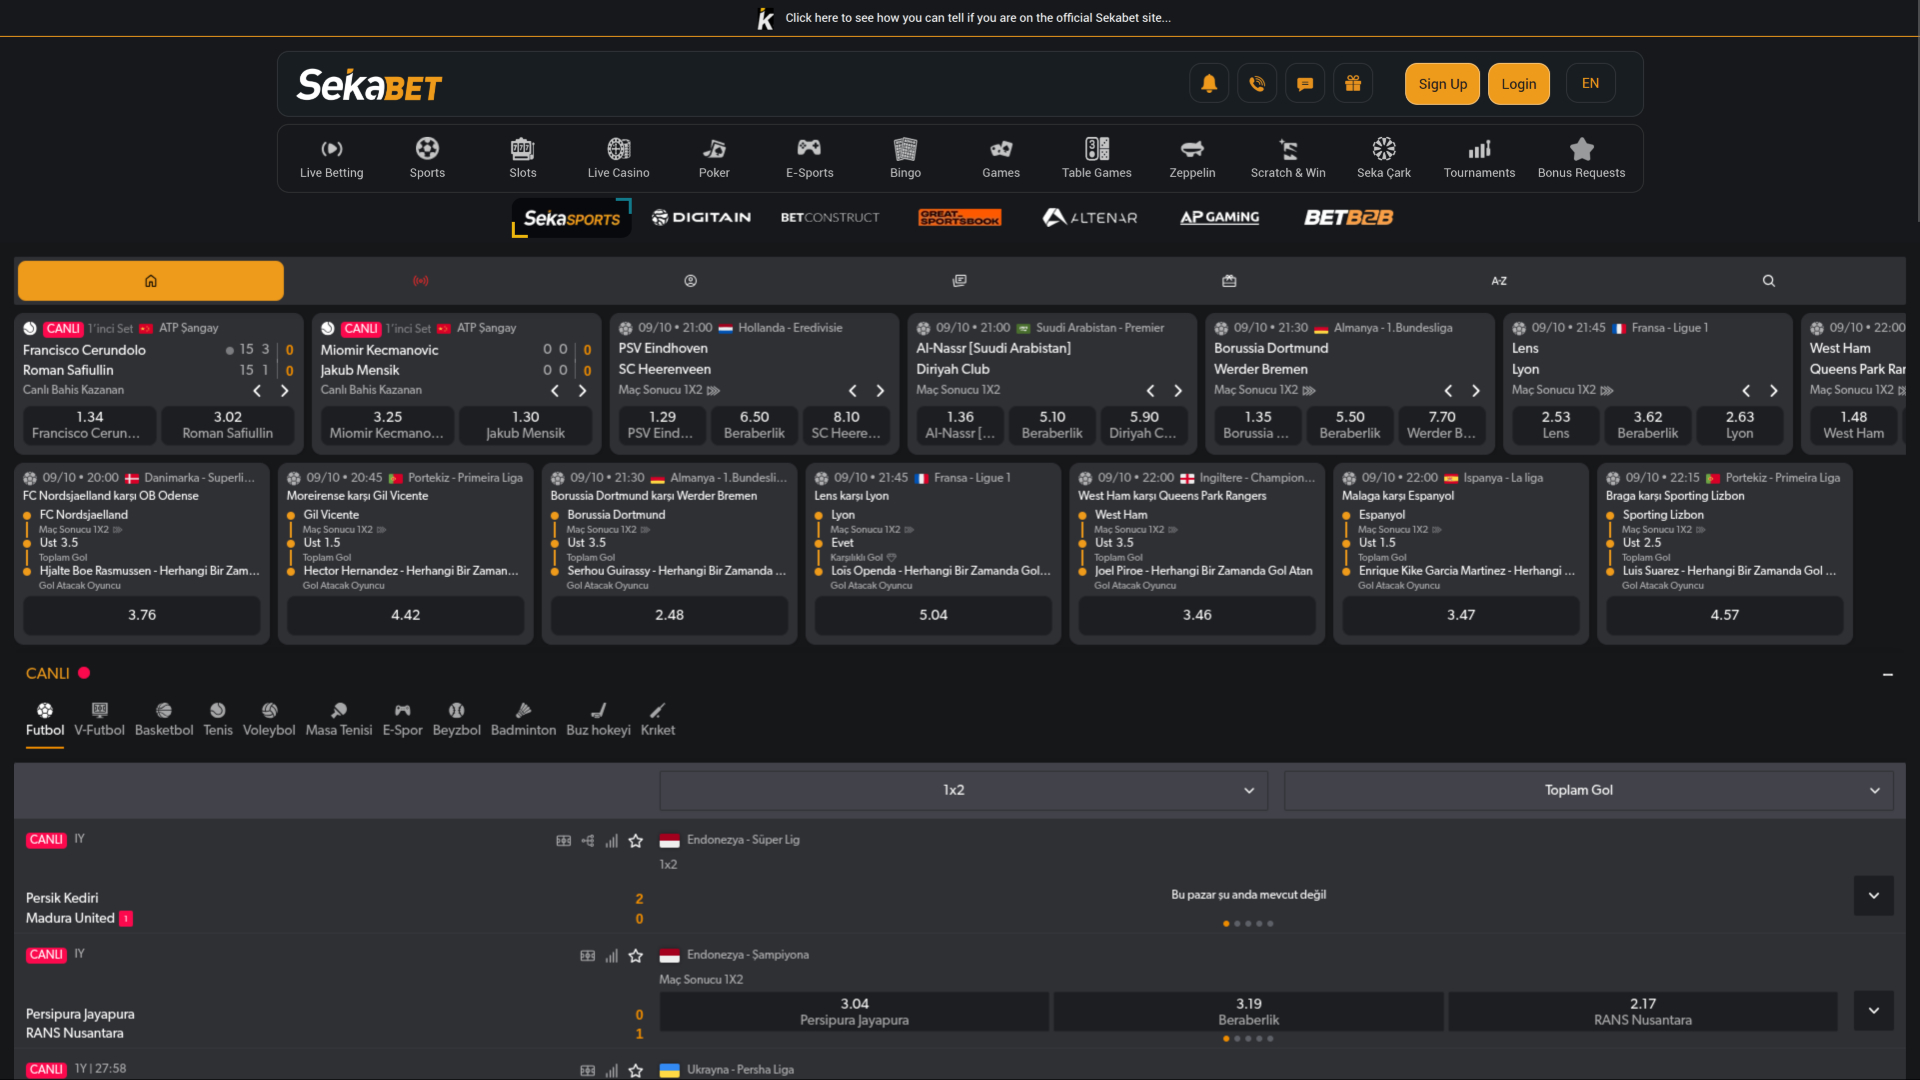1920x1080 pixels.
Task: Open the Slots games section
Action: click(523, 159)
